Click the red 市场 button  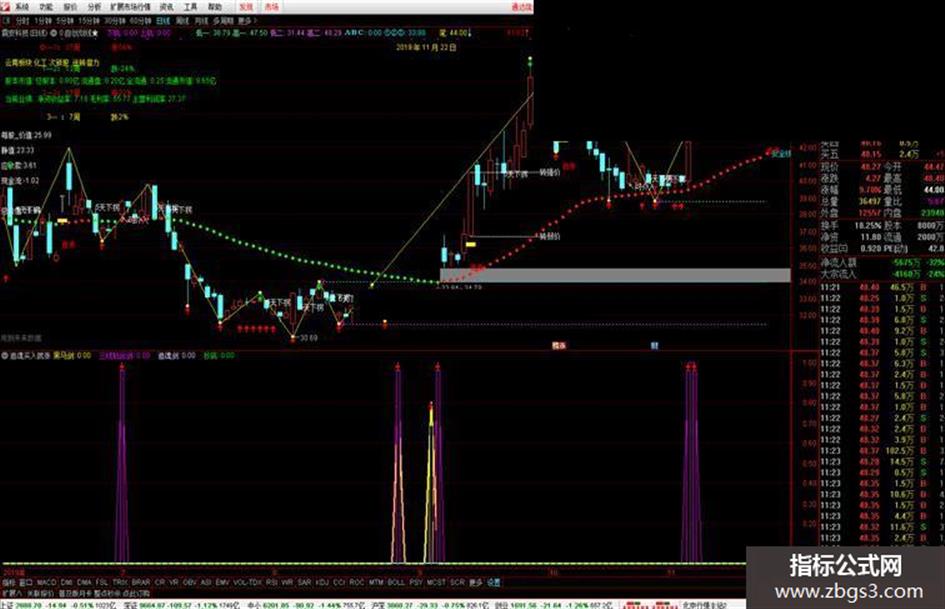pos(271,7)
